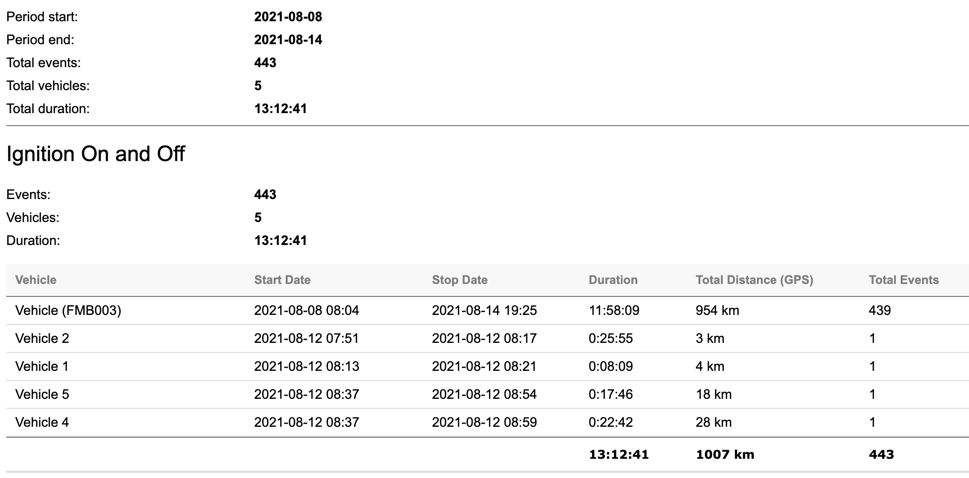Viewport: 969px width, 478px height.
Task: Select the Vehicle 2 row name
Action: pos(42,339)
